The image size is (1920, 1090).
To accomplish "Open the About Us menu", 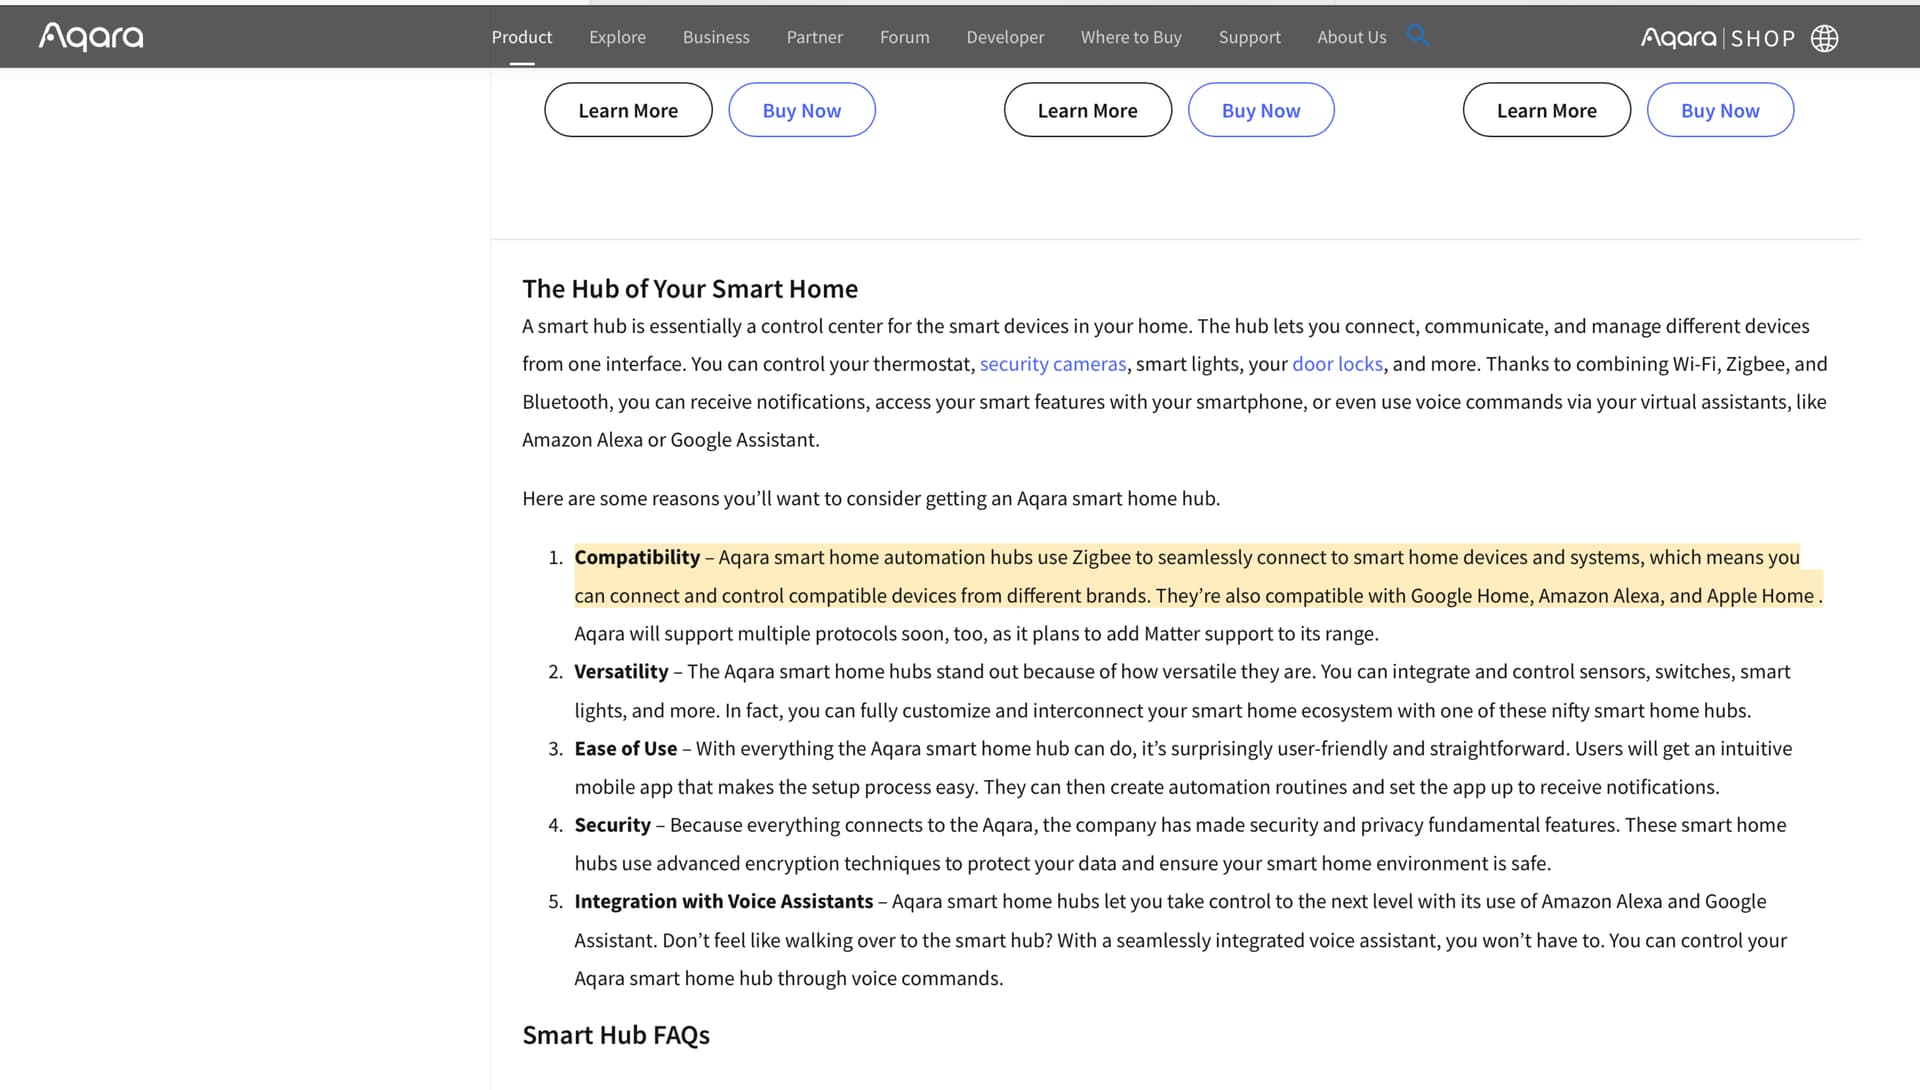I will (x=1351, y=37).
